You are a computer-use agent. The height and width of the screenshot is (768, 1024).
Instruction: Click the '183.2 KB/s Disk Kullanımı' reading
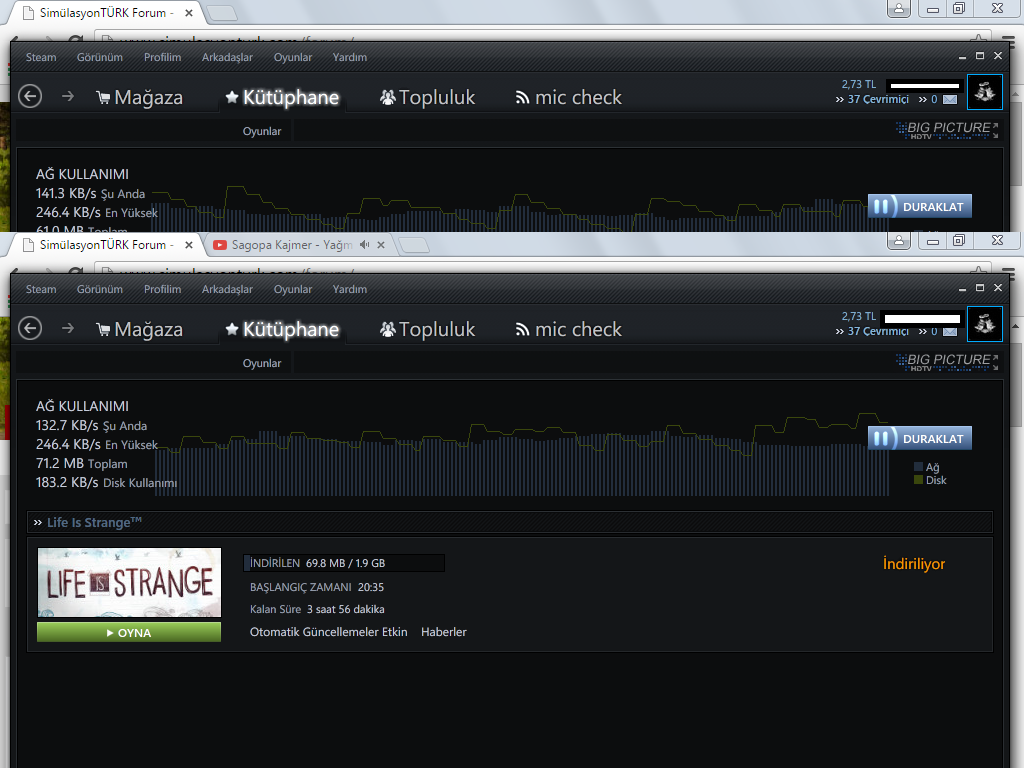pyautogui.click(x=106, y=483)
